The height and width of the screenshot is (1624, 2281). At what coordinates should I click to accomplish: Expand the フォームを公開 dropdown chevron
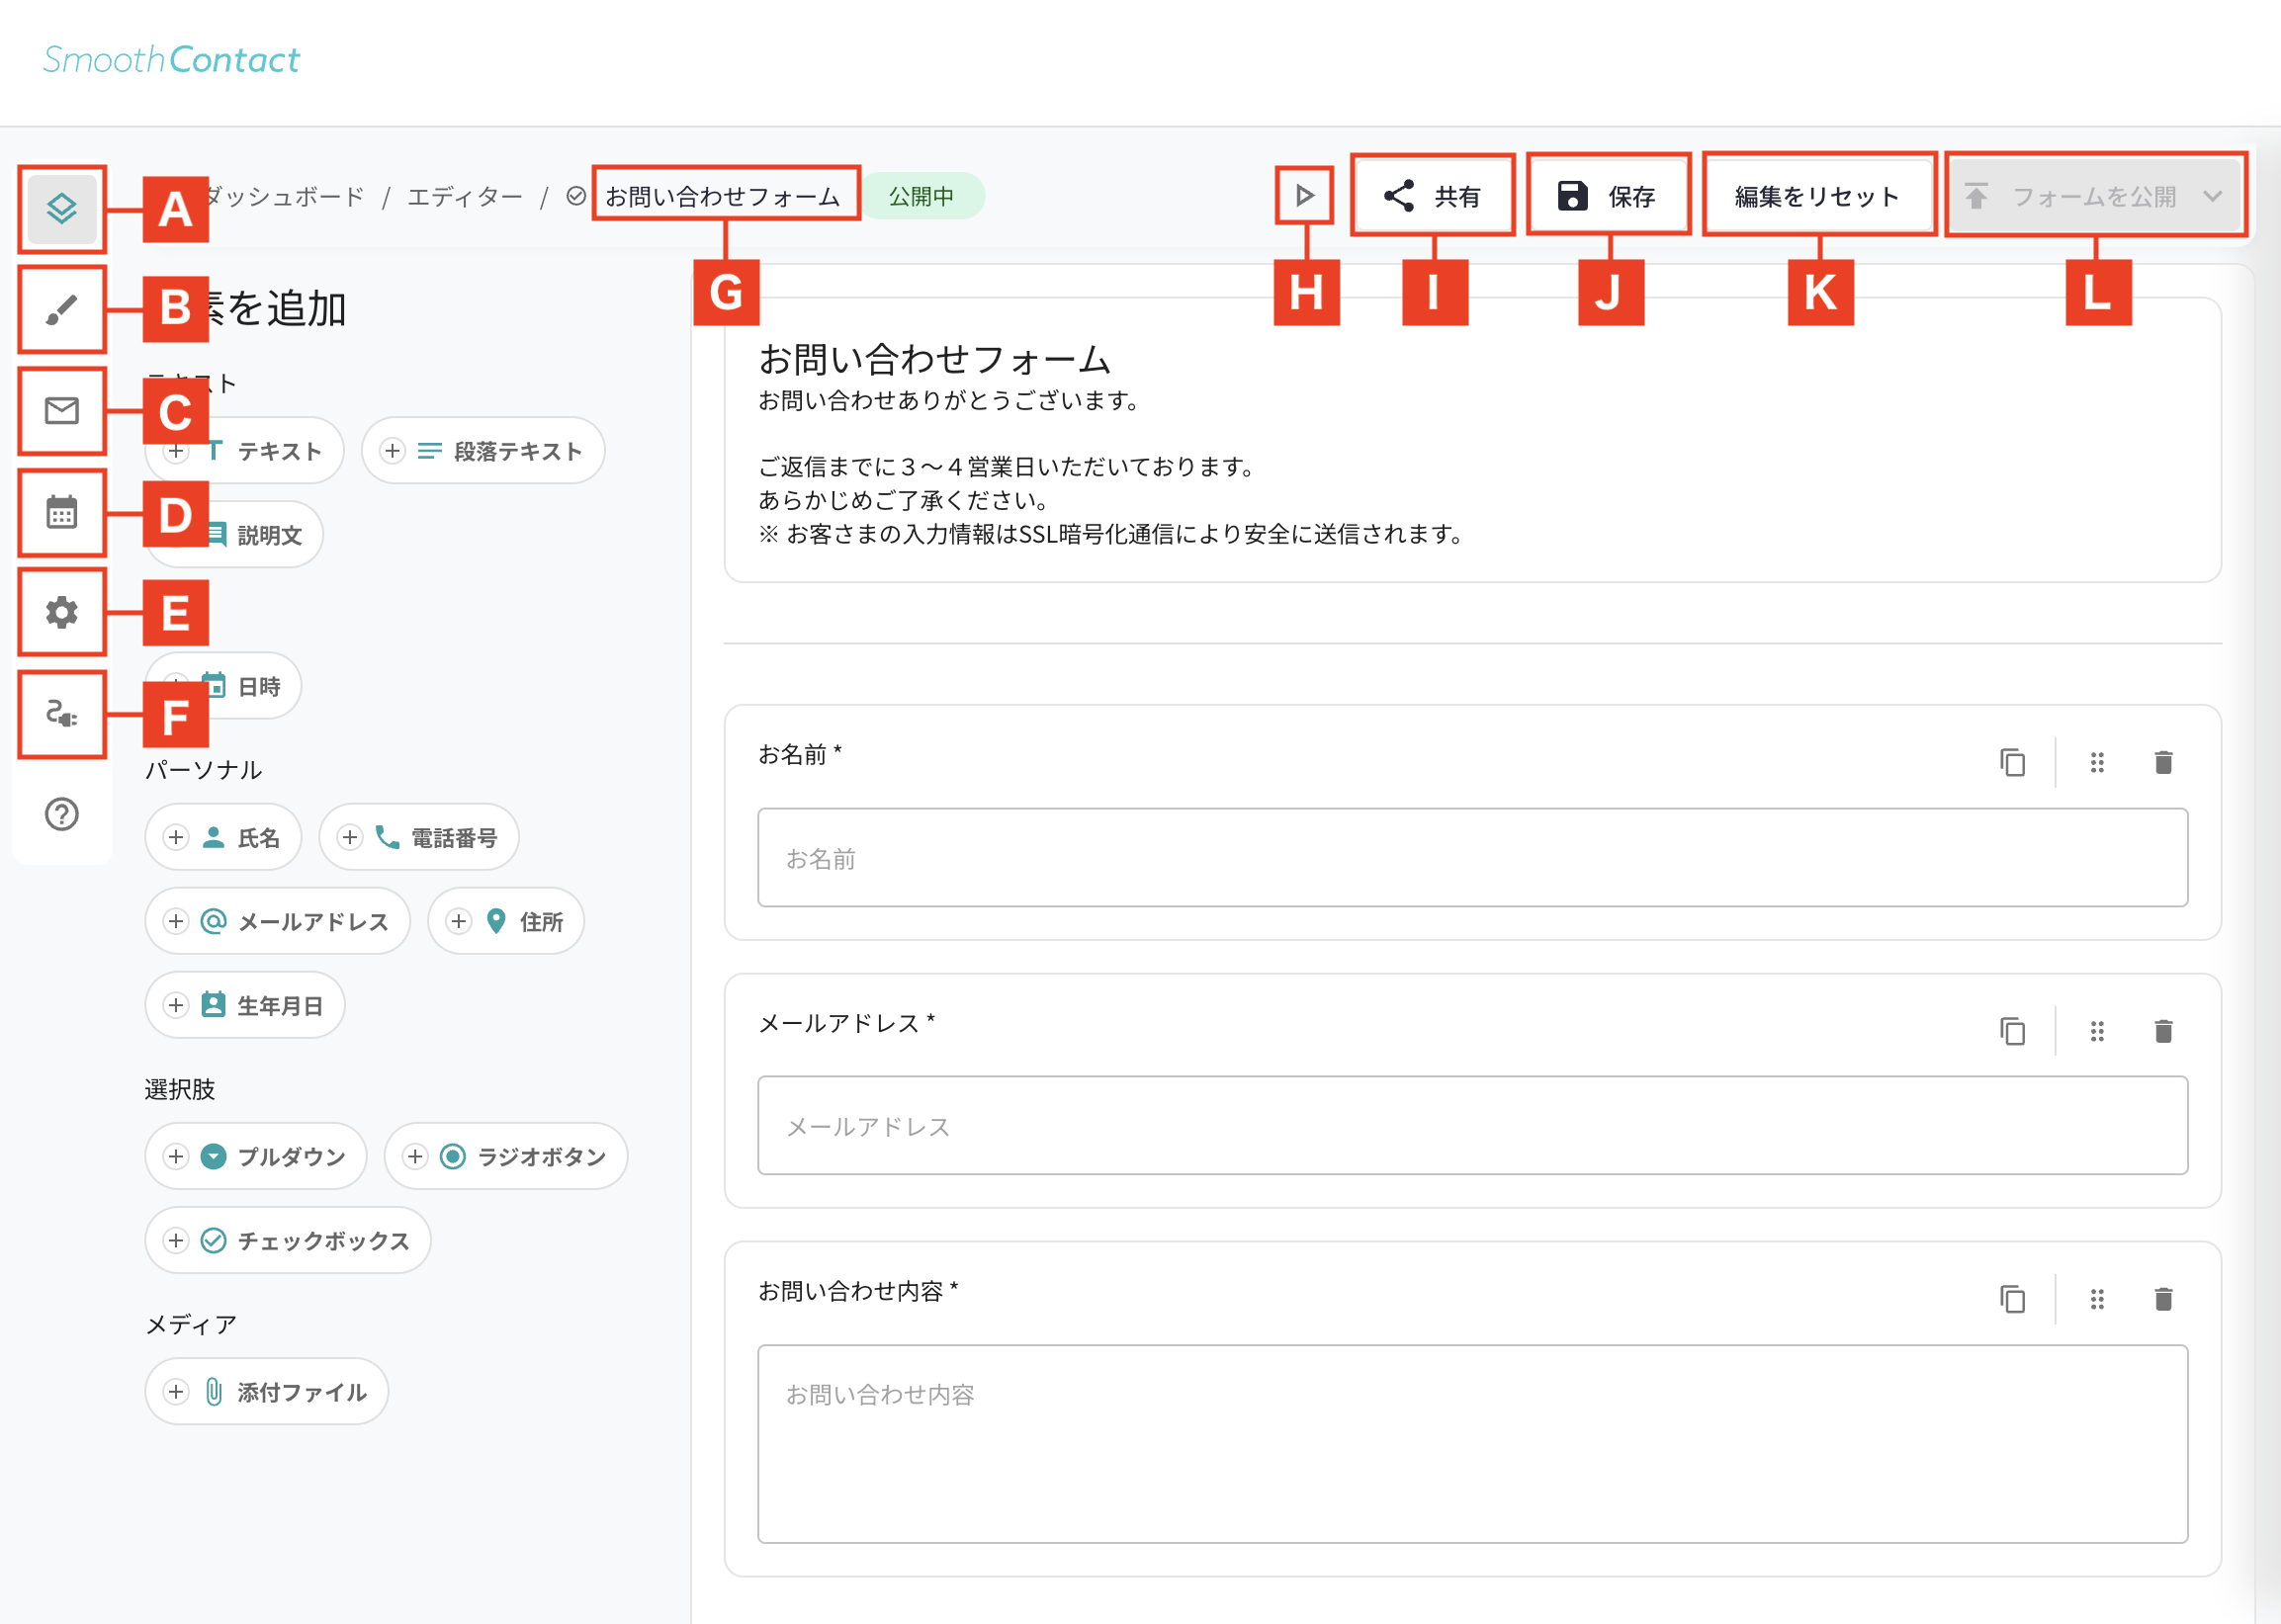point(2212,196)
